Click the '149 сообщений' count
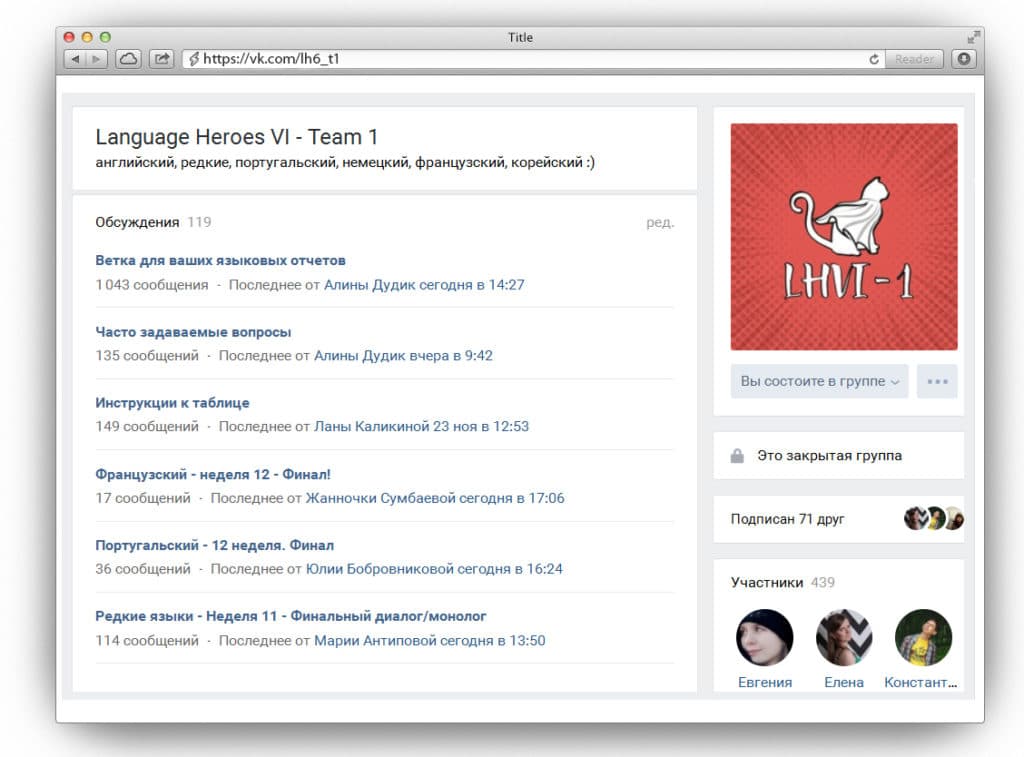Screen dimensions: 1024x757 147,427
